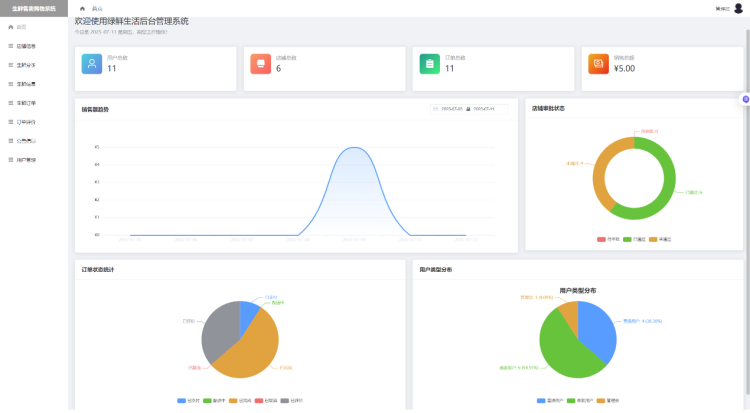Screen dimensions: 750x413
Task: Click the 首页 breadcrumb link
Action: (97, 8)
